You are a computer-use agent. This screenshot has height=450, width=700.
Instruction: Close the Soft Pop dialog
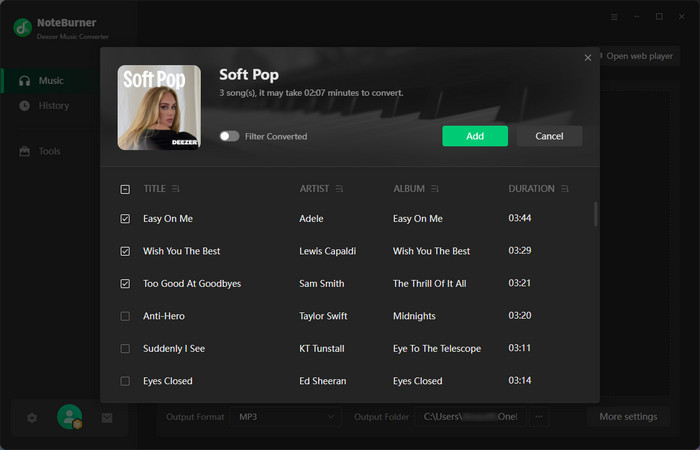click(588, 58)
